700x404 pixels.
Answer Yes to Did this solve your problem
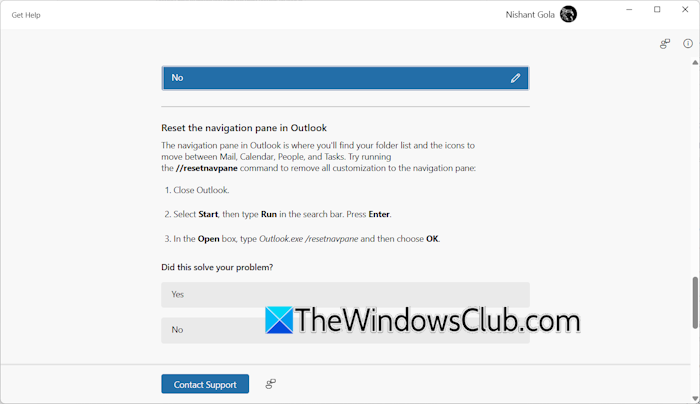point(345,295)
